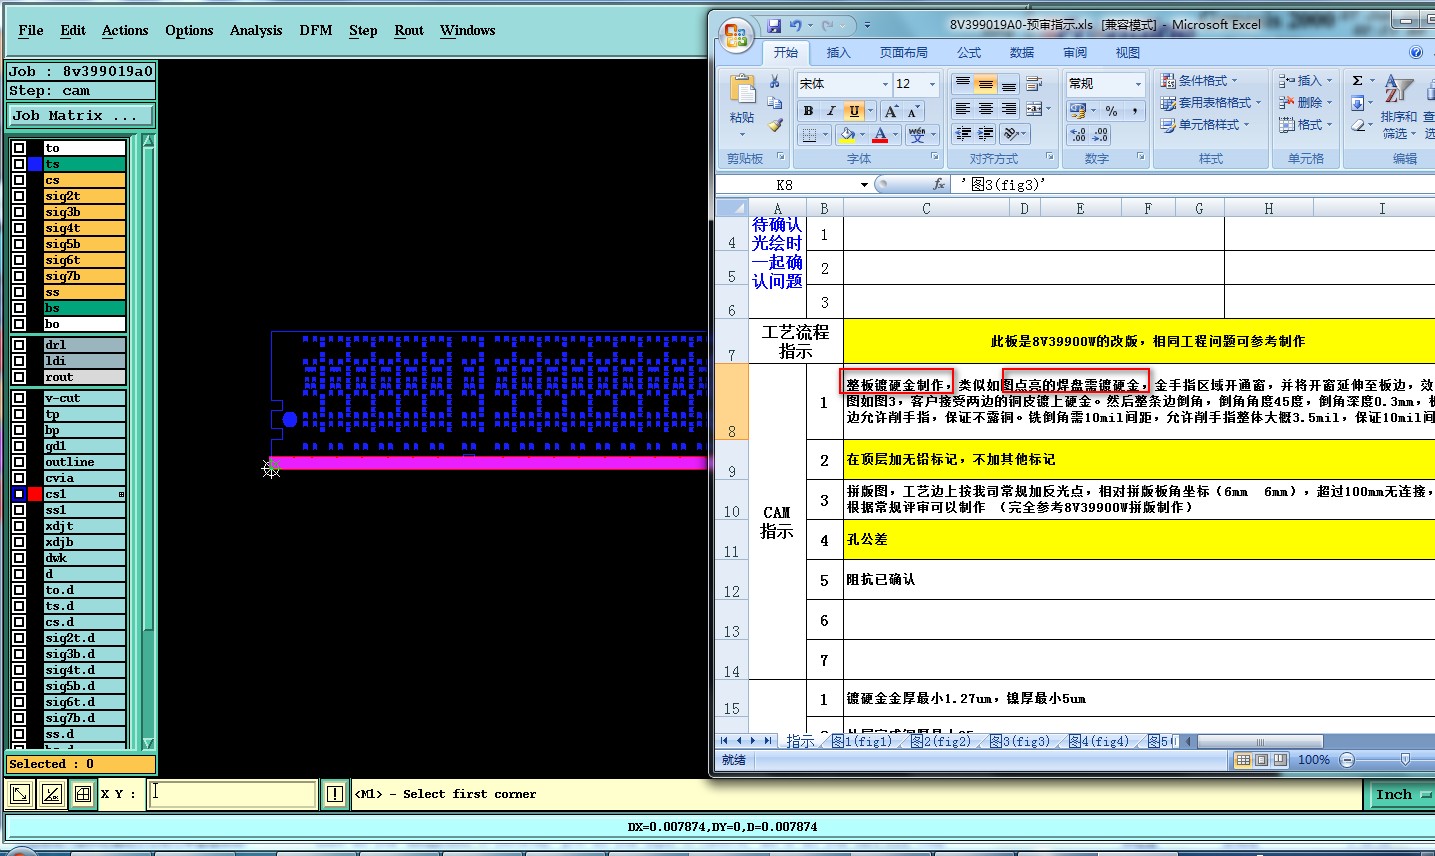
Task: Click the X Y coordinate input field
Action: pyautogui.click(x=234, y=794)
